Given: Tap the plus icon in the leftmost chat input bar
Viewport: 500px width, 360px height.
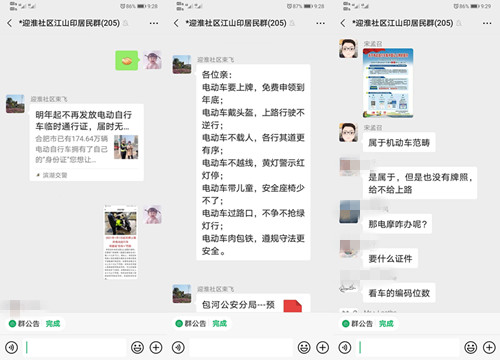Looking at the screenshot, I should (x=156, y=348).
